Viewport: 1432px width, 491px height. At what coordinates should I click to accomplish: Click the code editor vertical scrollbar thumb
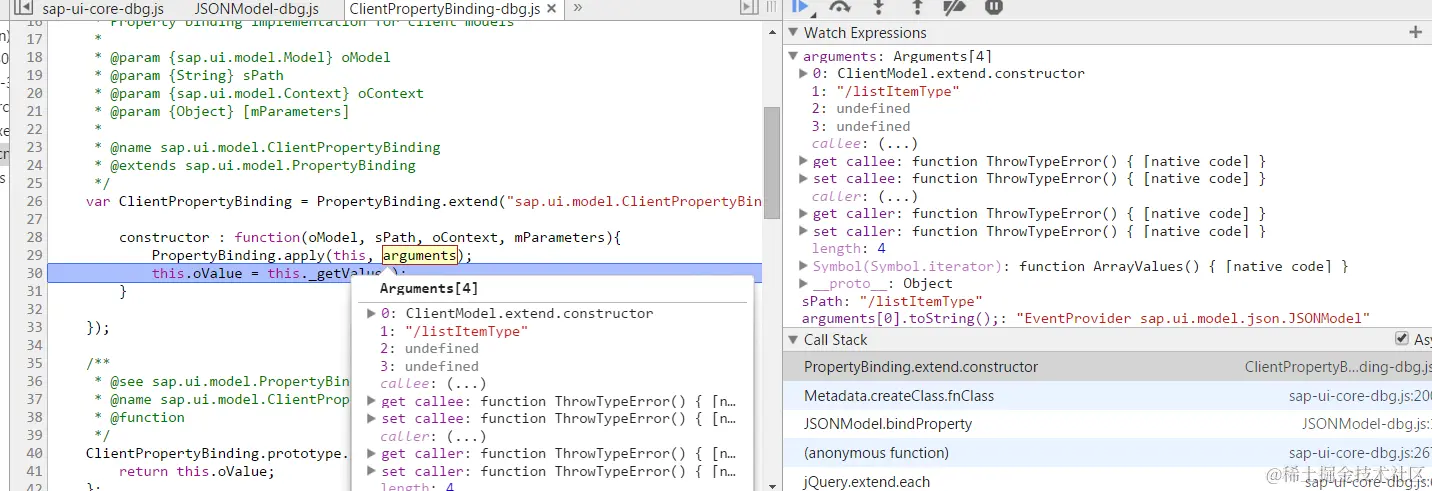tap(771, 162)
